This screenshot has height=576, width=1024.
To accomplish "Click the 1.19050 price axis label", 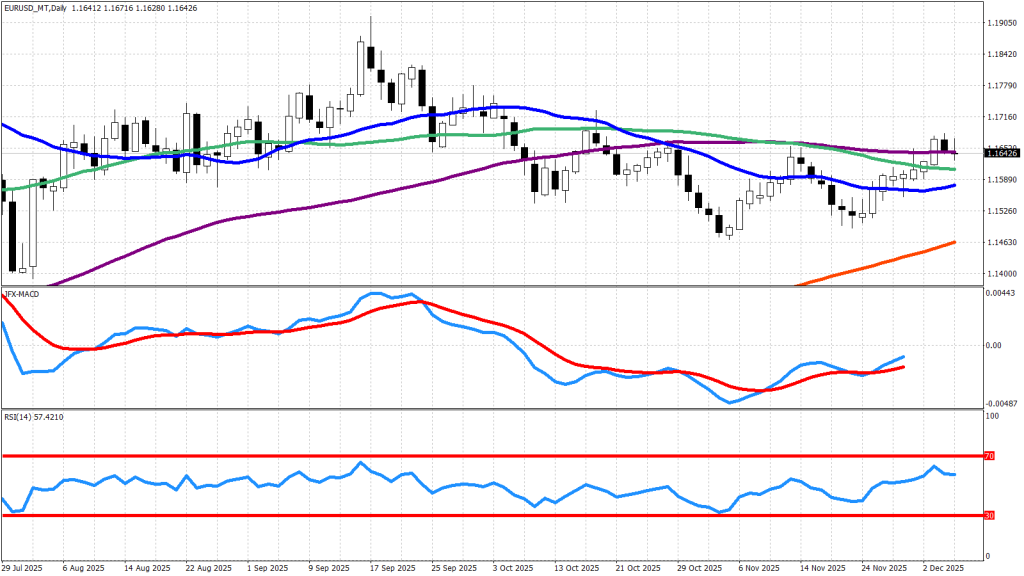I will tap(1001, 22).
